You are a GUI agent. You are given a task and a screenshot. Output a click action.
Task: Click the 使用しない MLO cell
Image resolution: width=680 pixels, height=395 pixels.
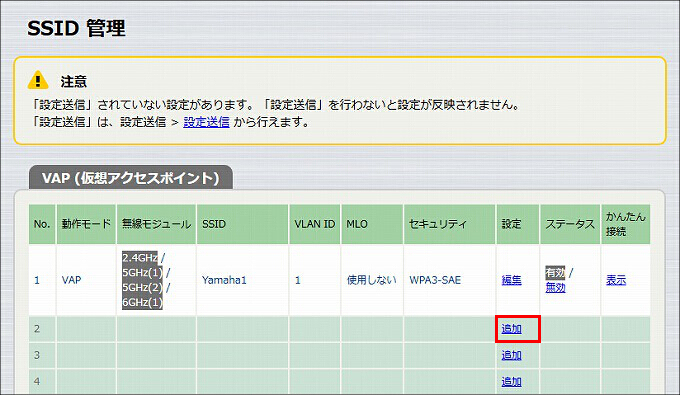(x=372, y=280)
